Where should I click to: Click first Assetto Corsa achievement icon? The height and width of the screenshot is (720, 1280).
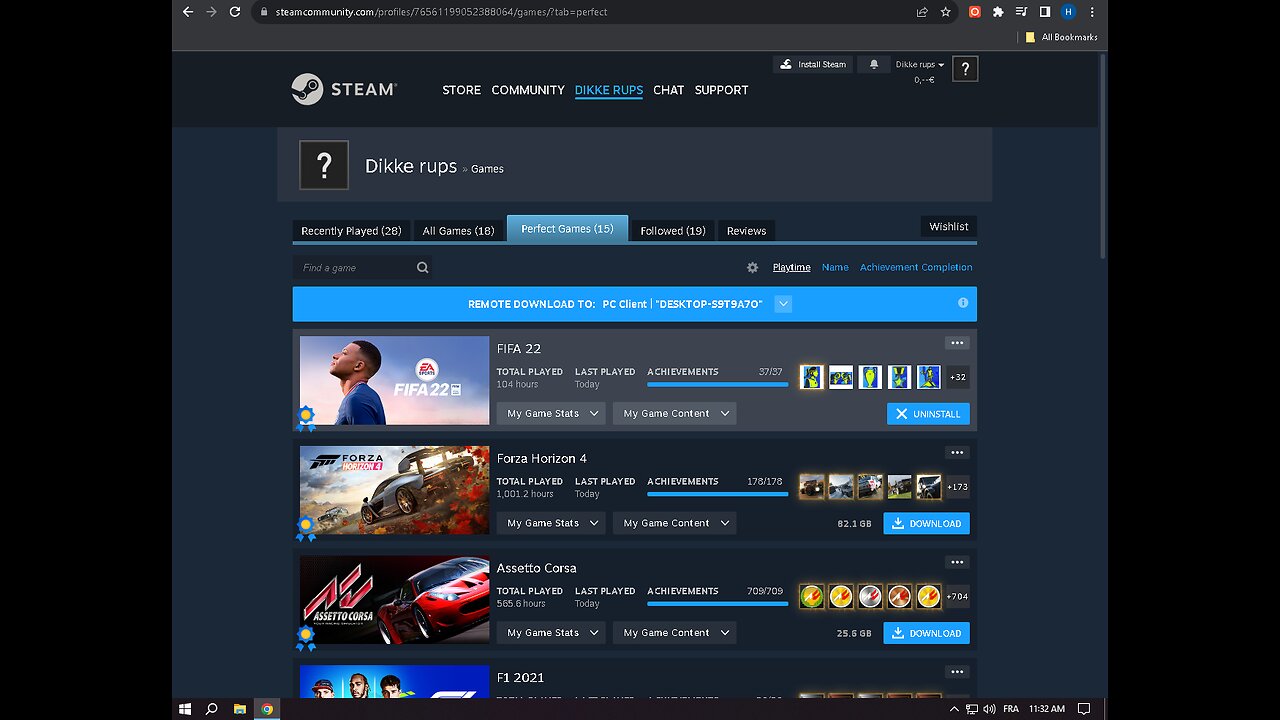click(x=812, y=596)
